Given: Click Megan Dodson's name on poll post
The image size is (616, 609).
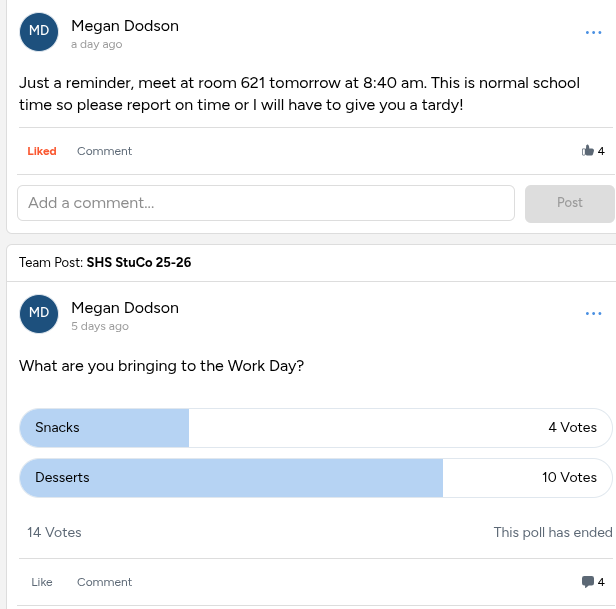Looking at the screenshot, I should point(125,308).
